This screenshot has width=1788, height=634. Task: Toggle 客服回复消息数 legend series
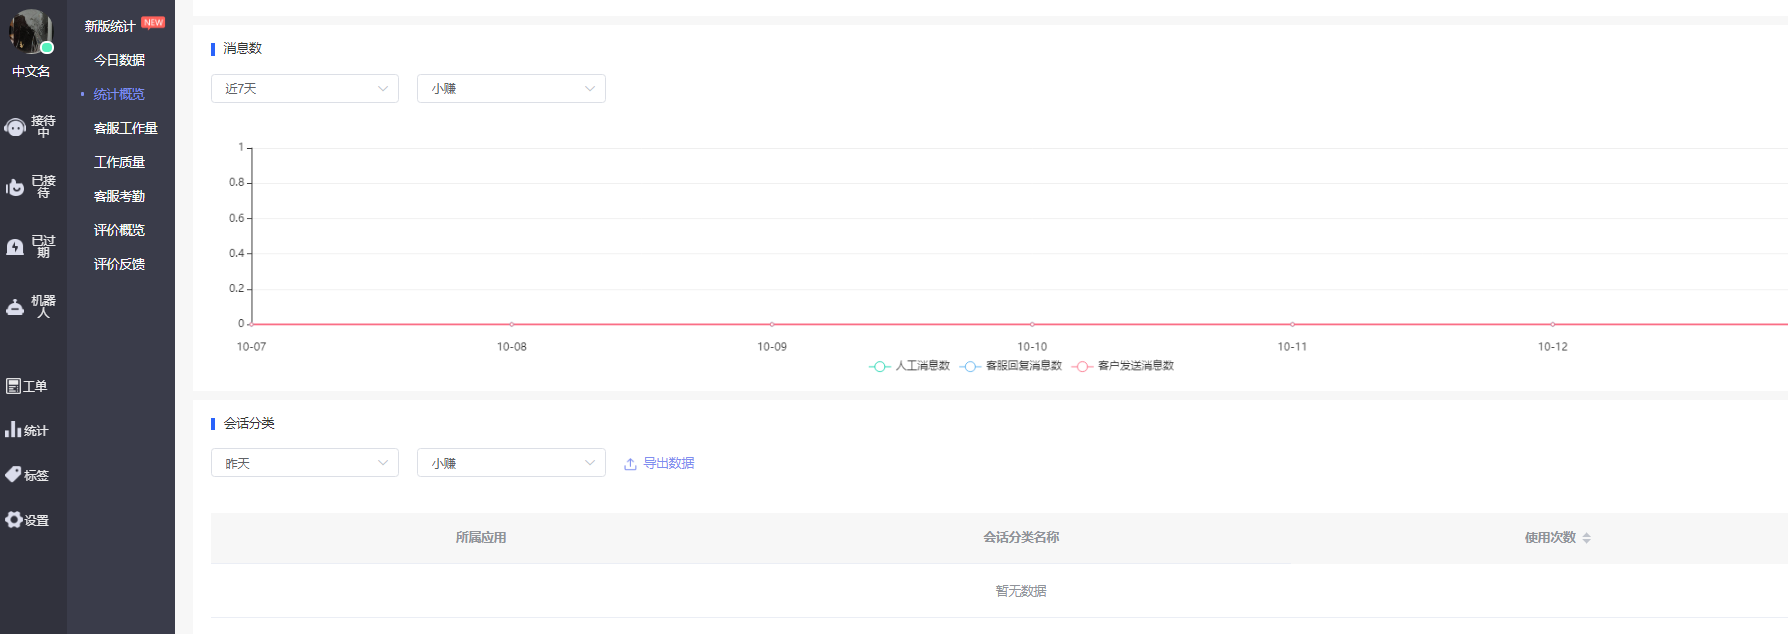1010,366
